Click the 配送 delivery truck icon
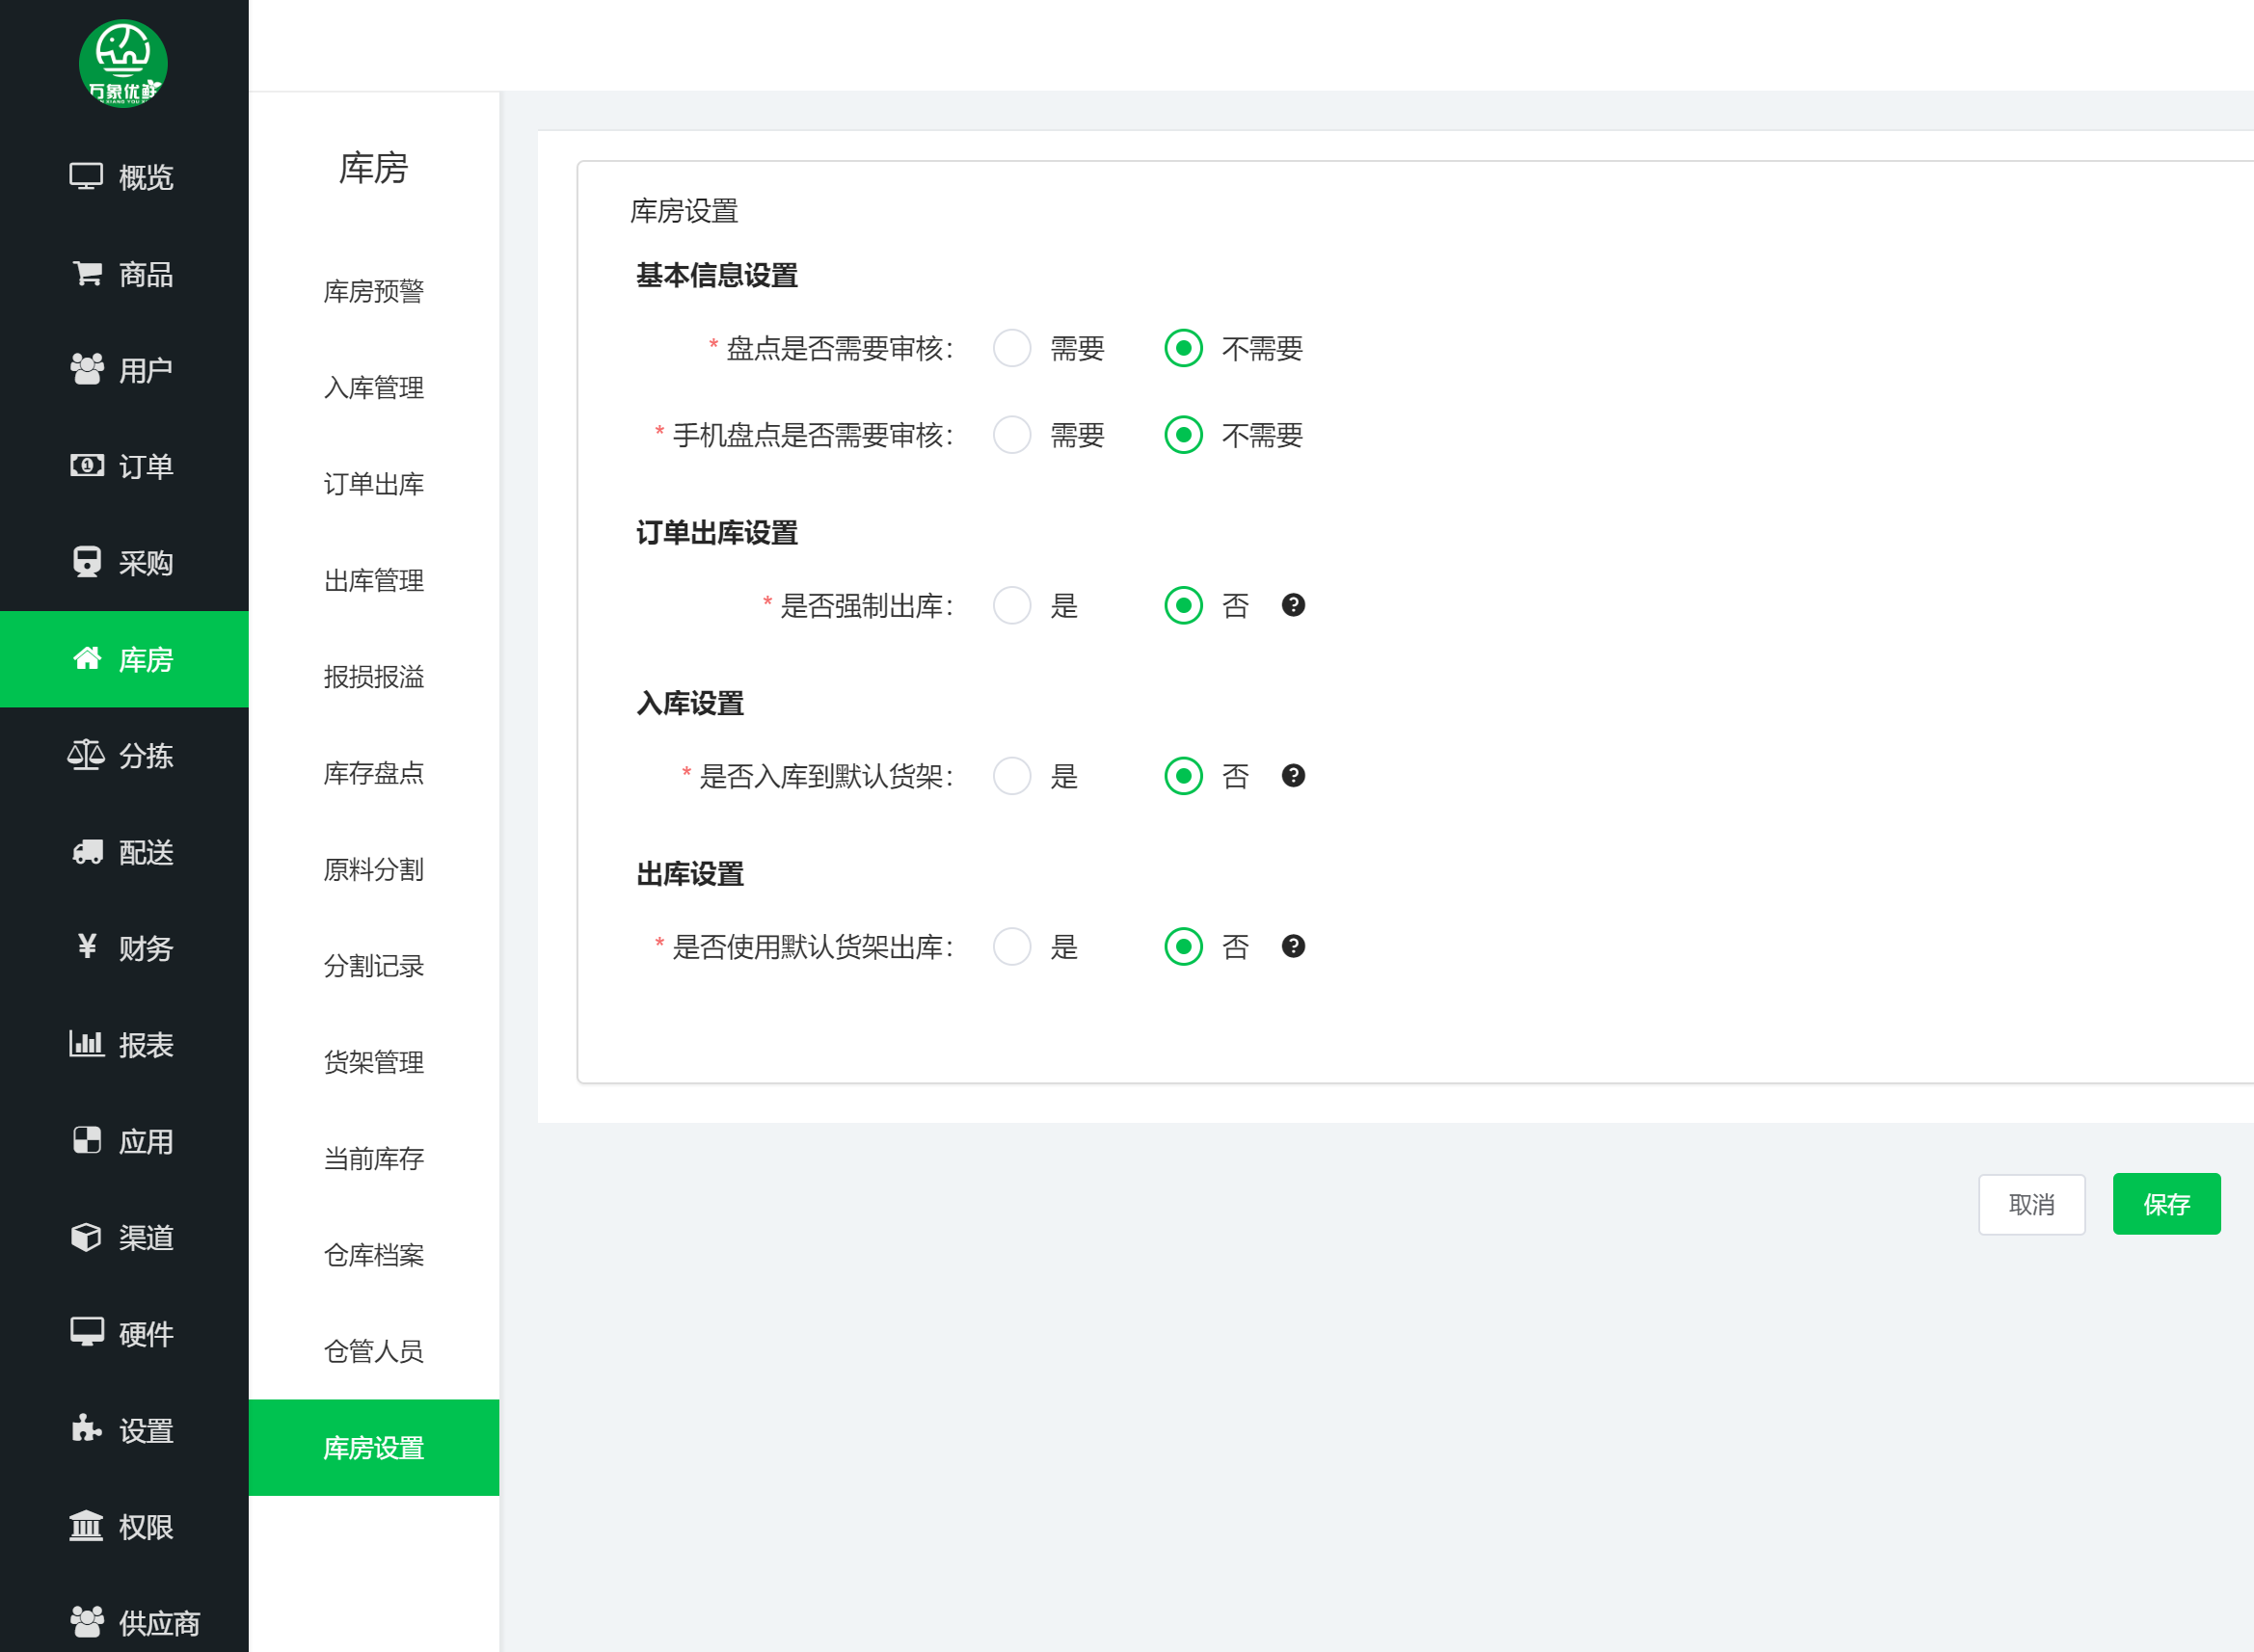Screen dimensions: 2254x1652 87,852
